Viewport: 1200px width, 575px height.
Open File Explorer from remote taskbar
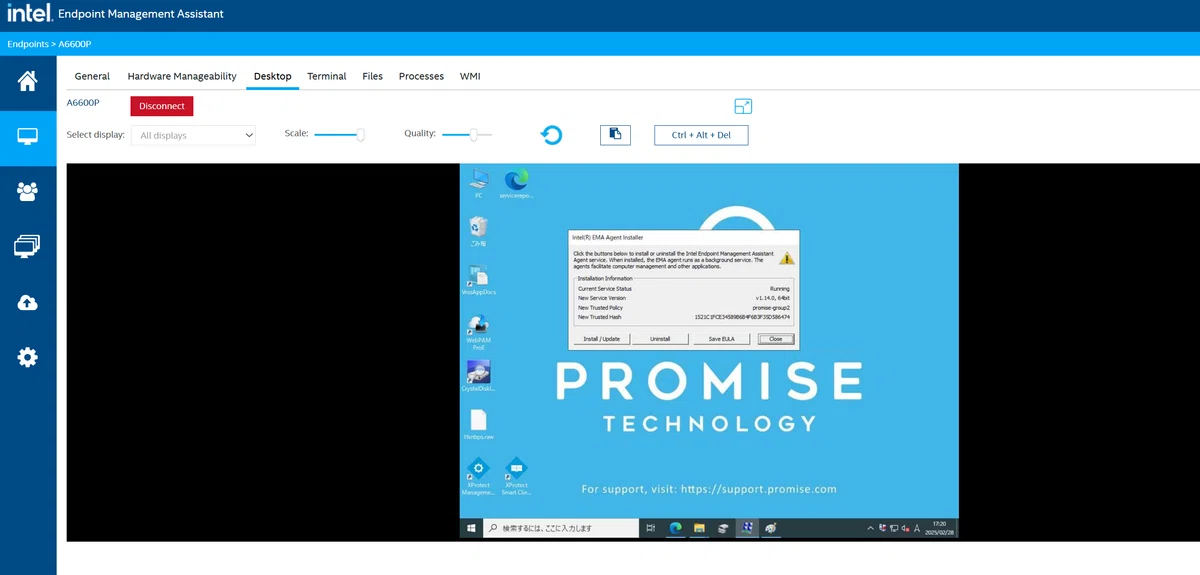tap(700, 528)
